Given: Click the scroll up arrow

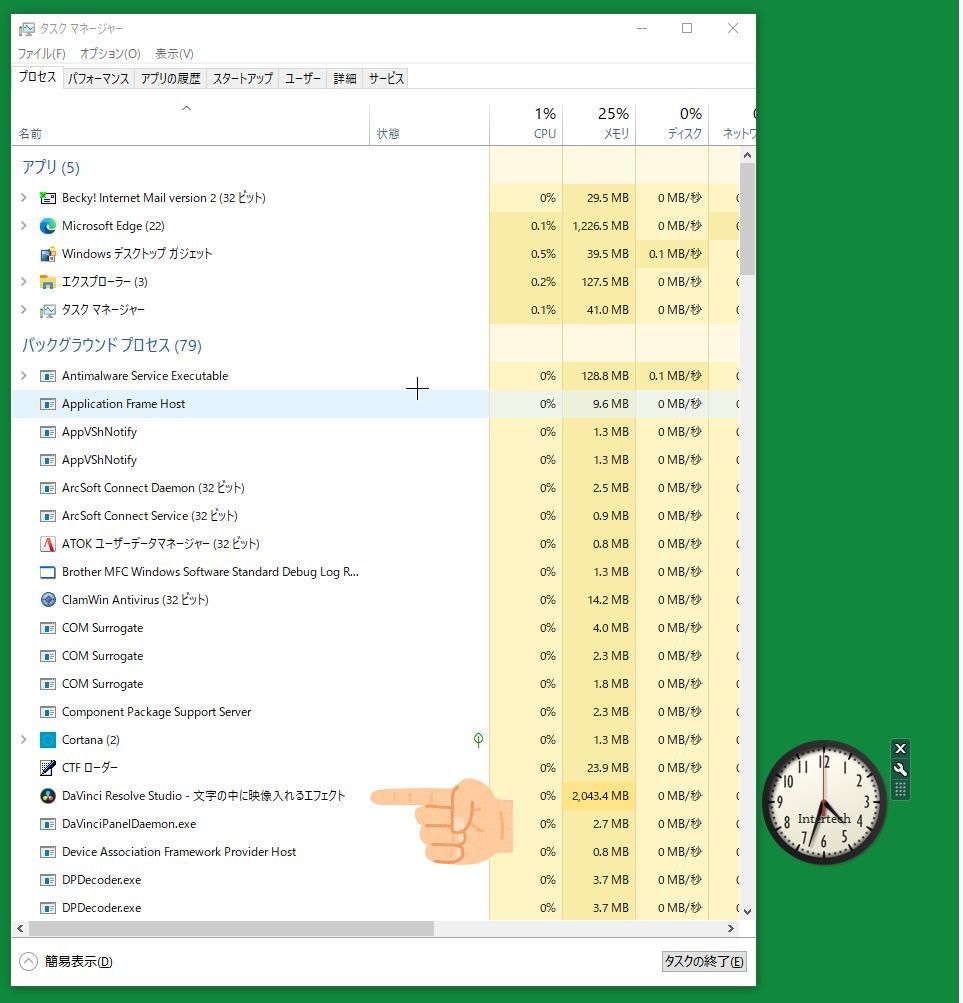Looking at the screenshot, I should 747,155.
